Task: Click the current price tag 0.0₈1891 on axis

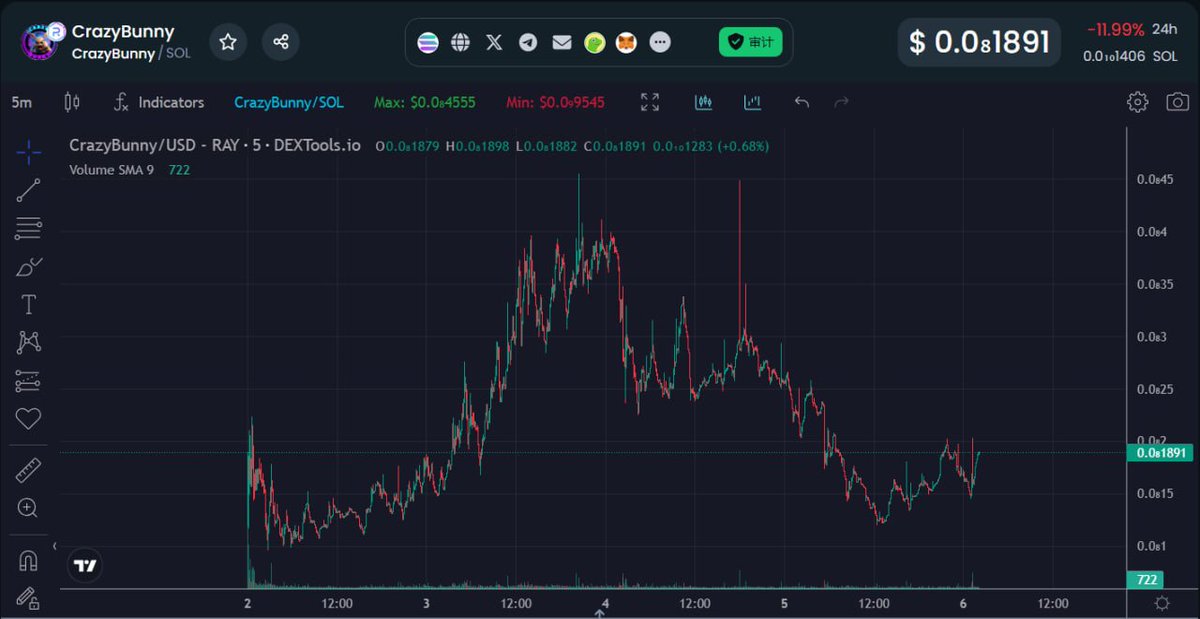Action: coord(1159,453)
